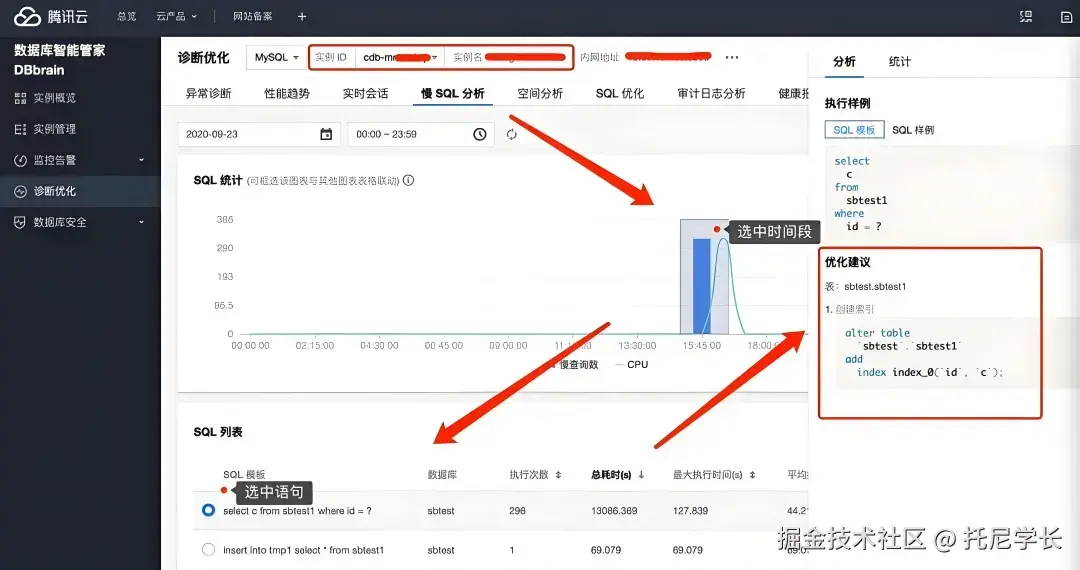
Task: Open the three-dot more options menu
Action: point(731,57)
